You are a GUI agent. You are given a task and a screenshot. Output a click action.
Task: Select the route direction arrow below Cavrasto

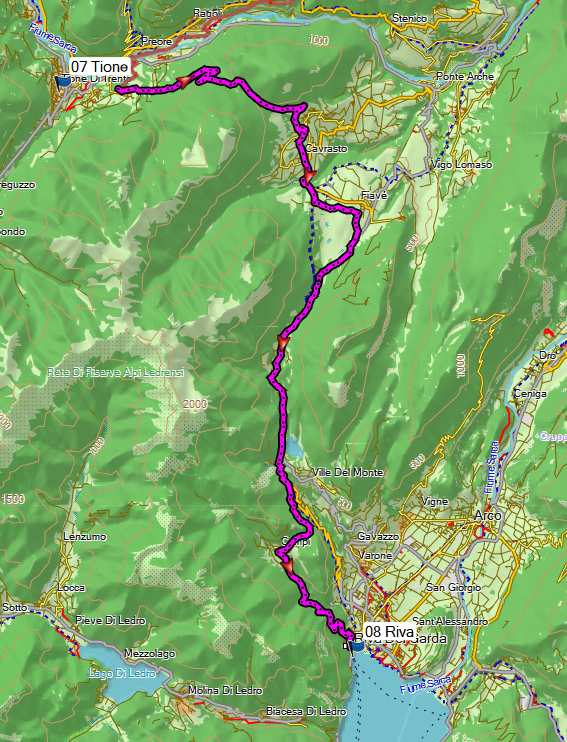tap(308, 178)
